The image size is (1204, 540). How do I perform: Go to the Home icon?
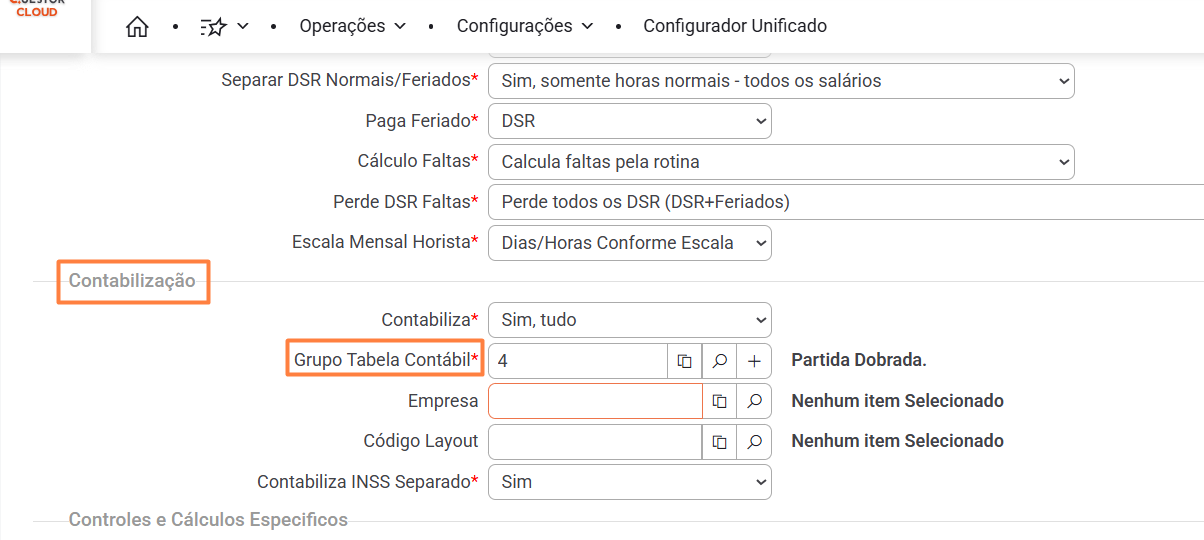click(x=137, y=27)
